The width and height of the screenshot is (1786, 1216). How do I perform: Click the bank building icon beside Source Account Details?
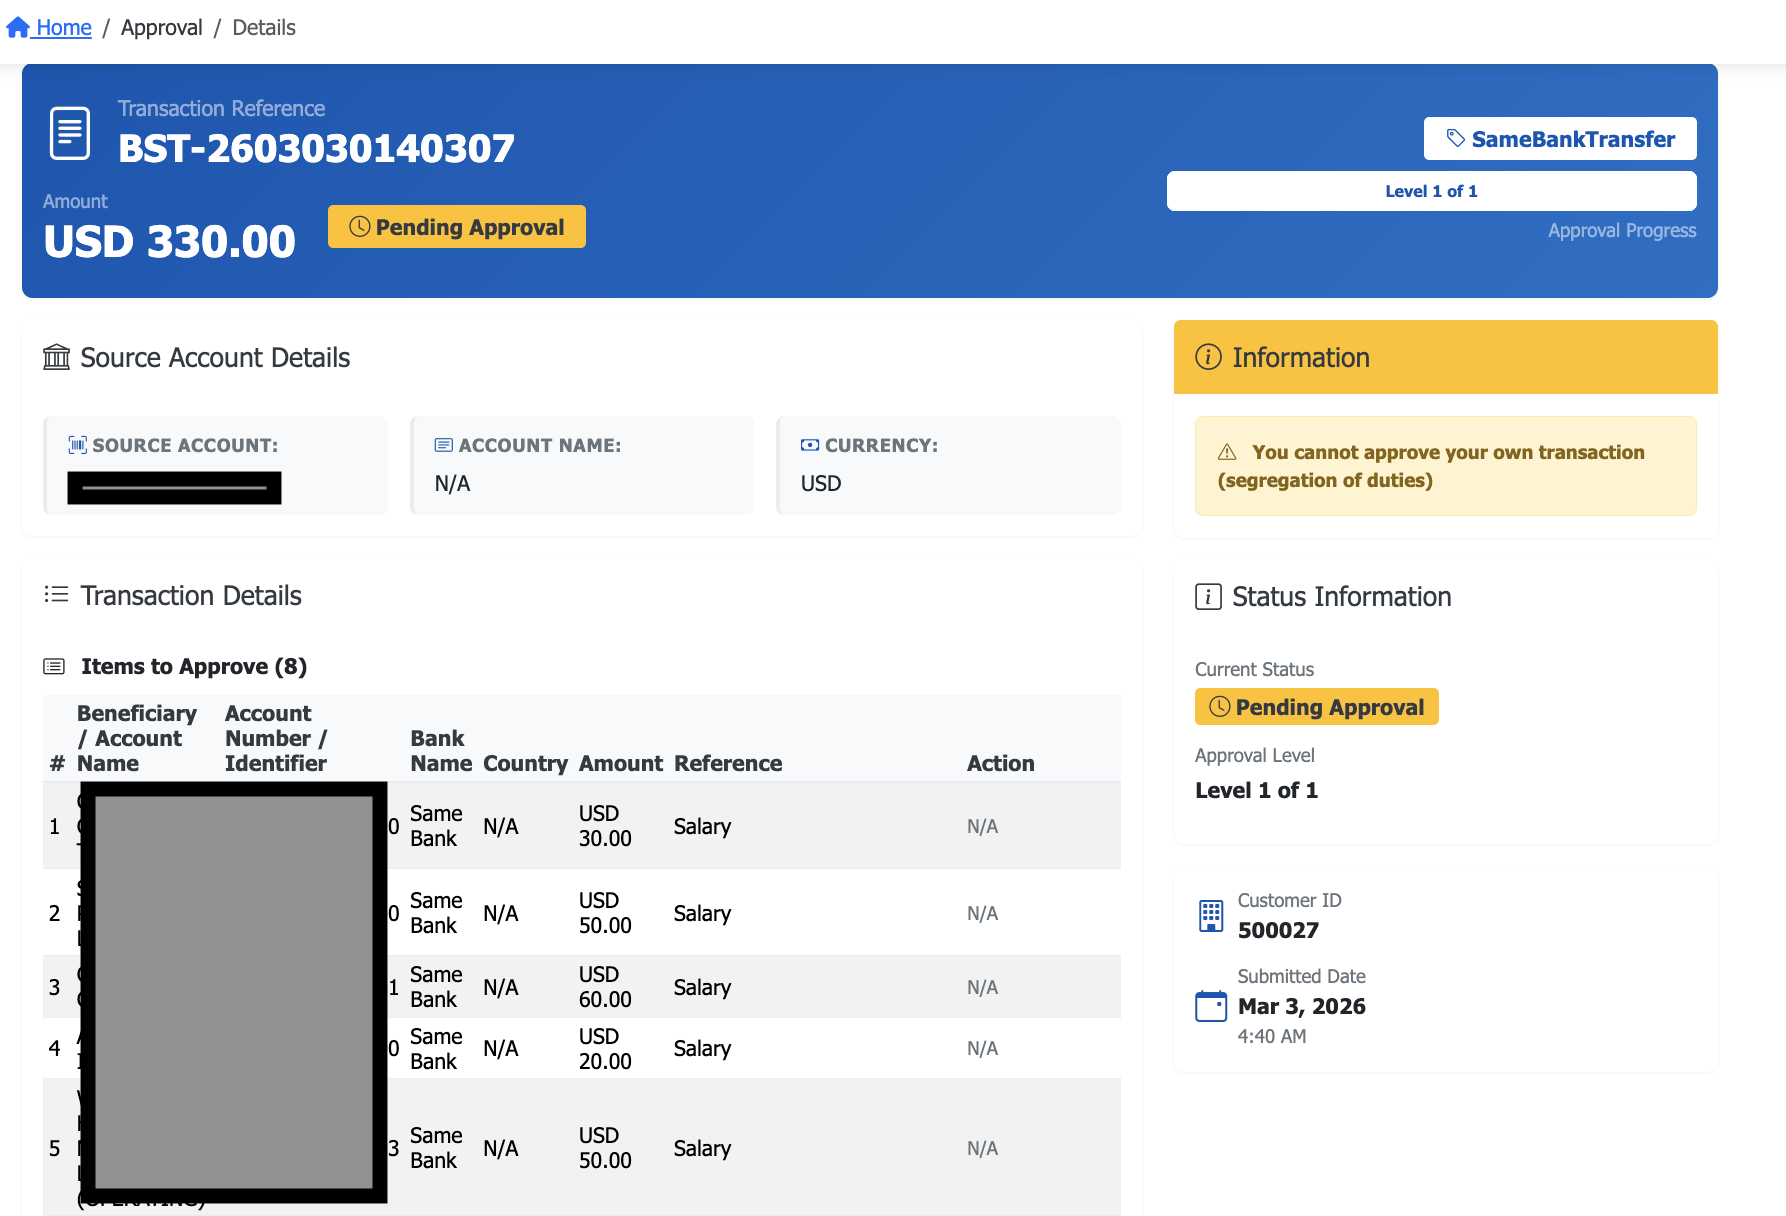57,357
